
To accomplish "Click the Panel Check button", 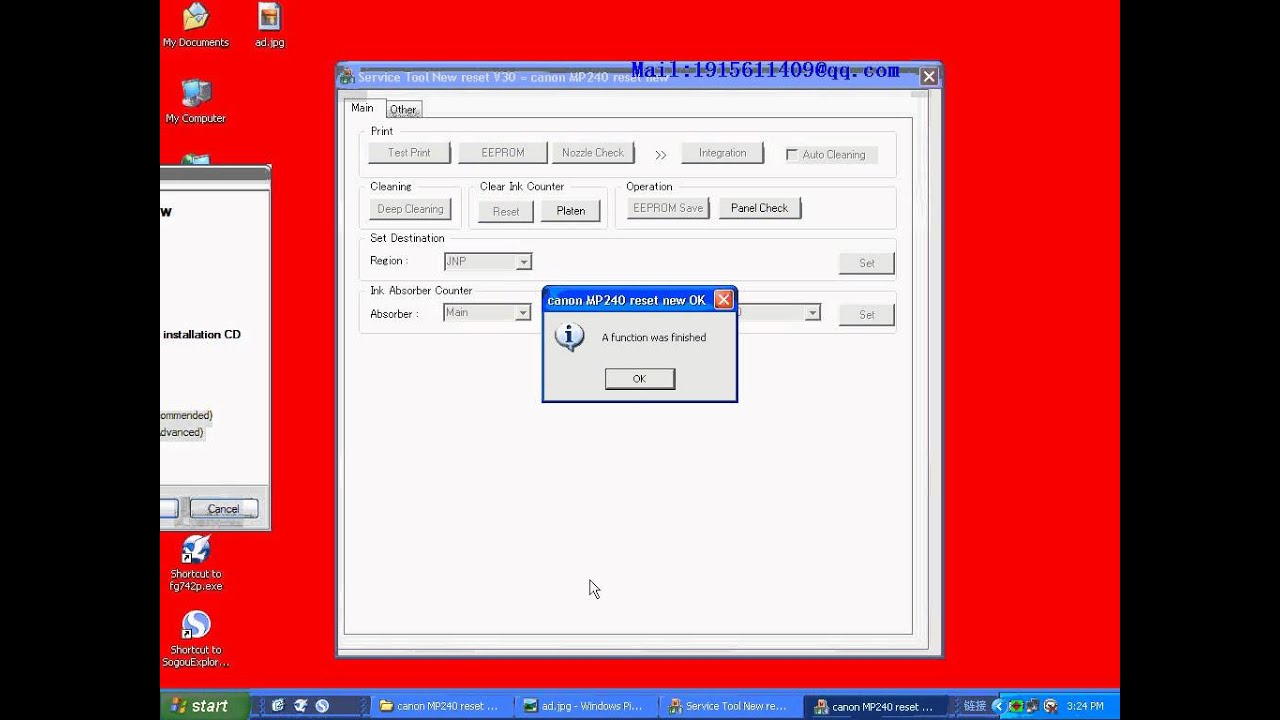I will point(760,208).
